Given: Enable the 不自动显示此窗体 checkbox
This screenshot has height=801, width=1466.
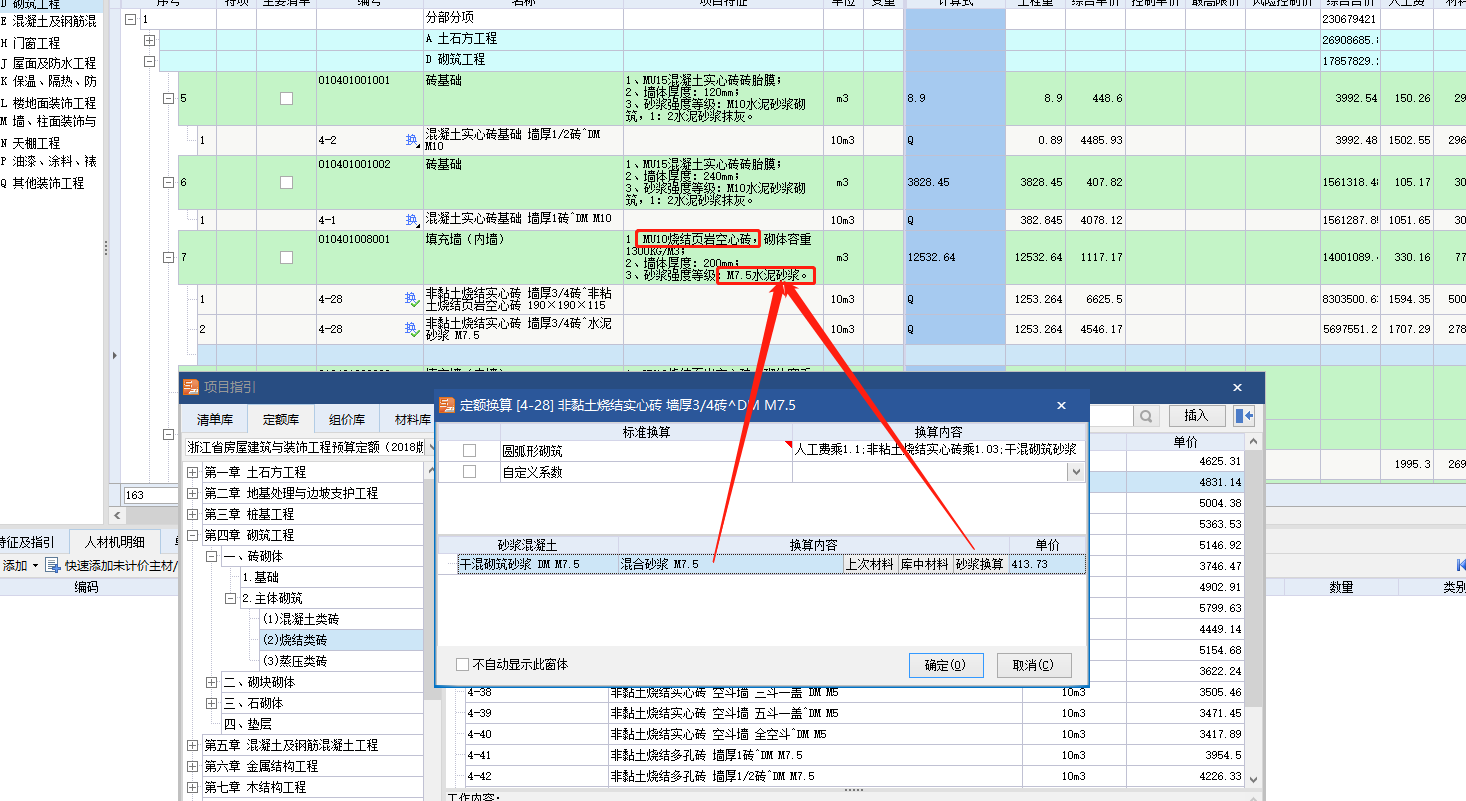Looking at the screenshot, I should tap(462, 664).
